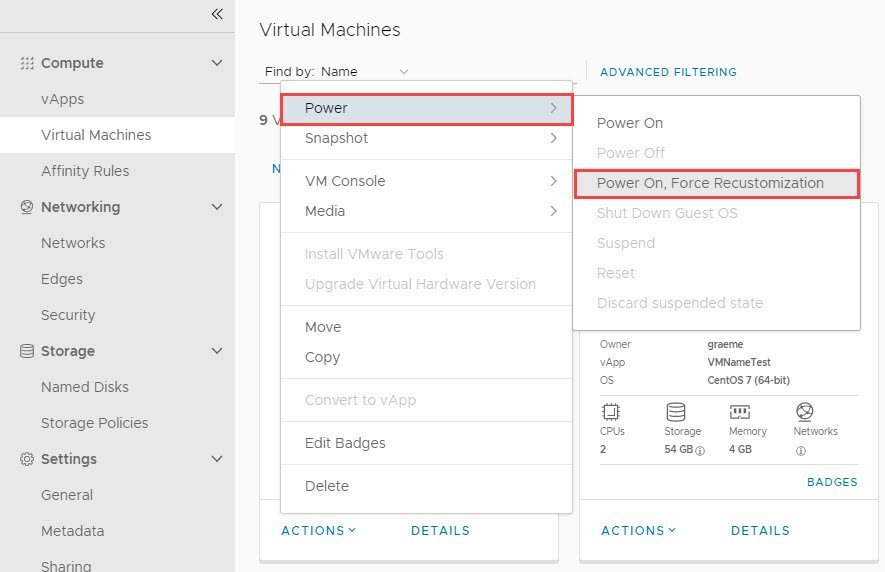Image resolution: width=885 pixels, height=572 pixels.
Task: Open Virtual Machines in sidebar
Action: pos(117,135)
